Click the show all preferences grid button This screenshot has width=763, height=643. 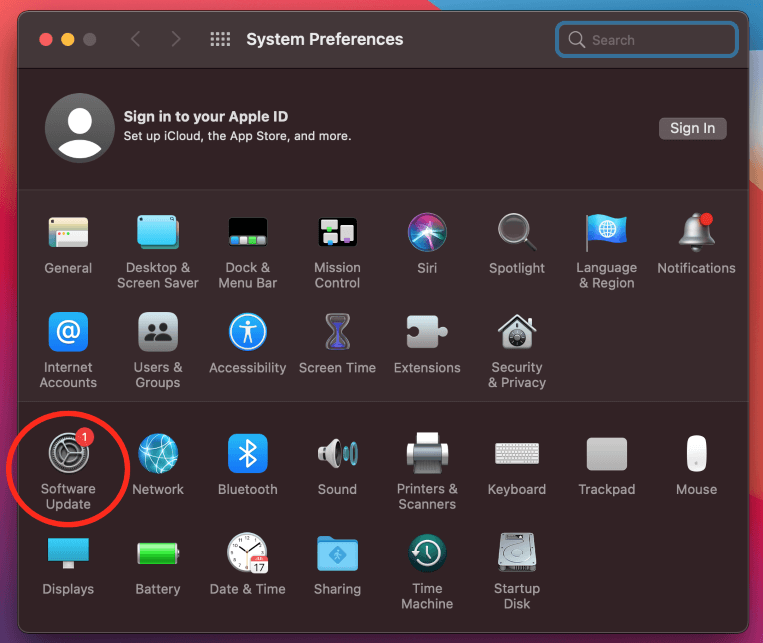[220, 40]
